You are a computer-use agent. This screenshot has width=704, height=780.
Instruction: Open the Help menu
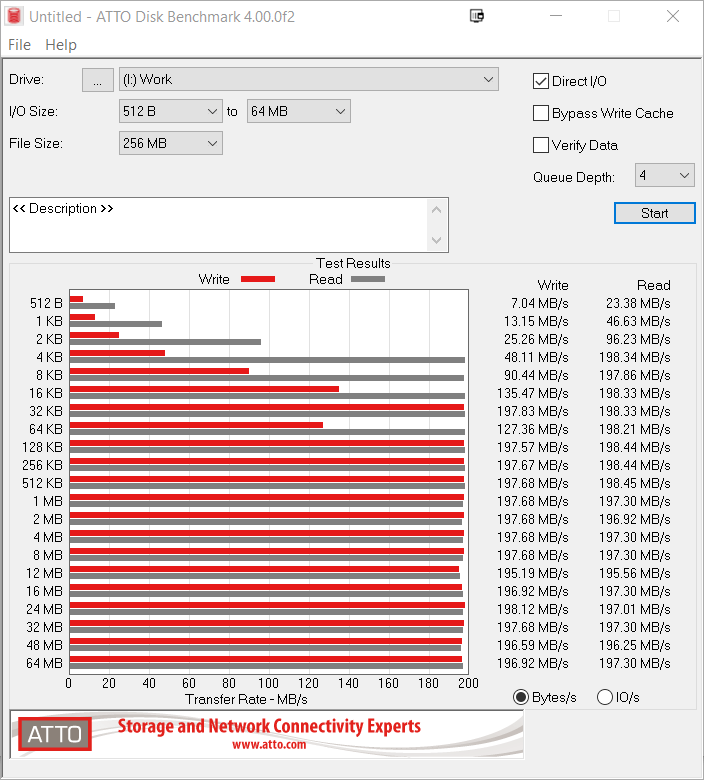pyautogui.click(x=61, y=45)
